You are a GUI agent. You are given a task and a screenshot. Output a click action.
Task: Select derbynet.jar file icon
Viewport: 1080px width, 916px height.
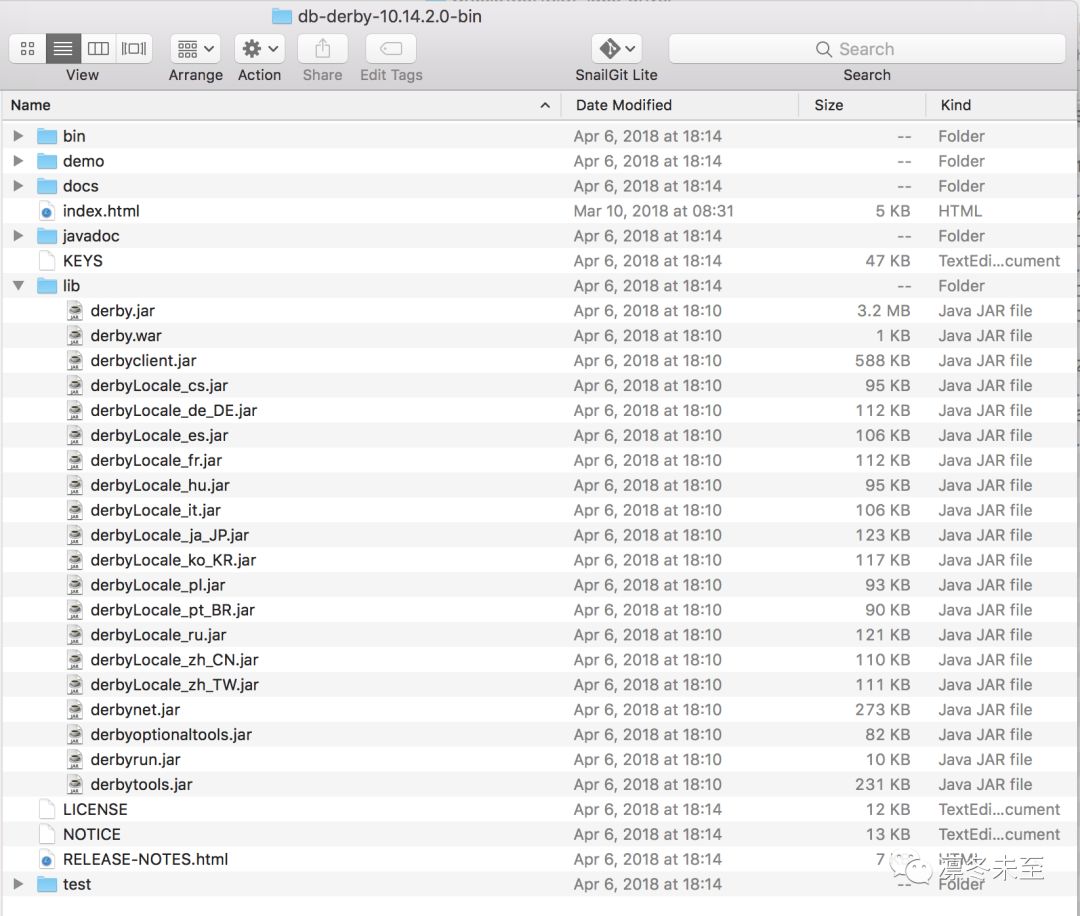coord(75,709)
